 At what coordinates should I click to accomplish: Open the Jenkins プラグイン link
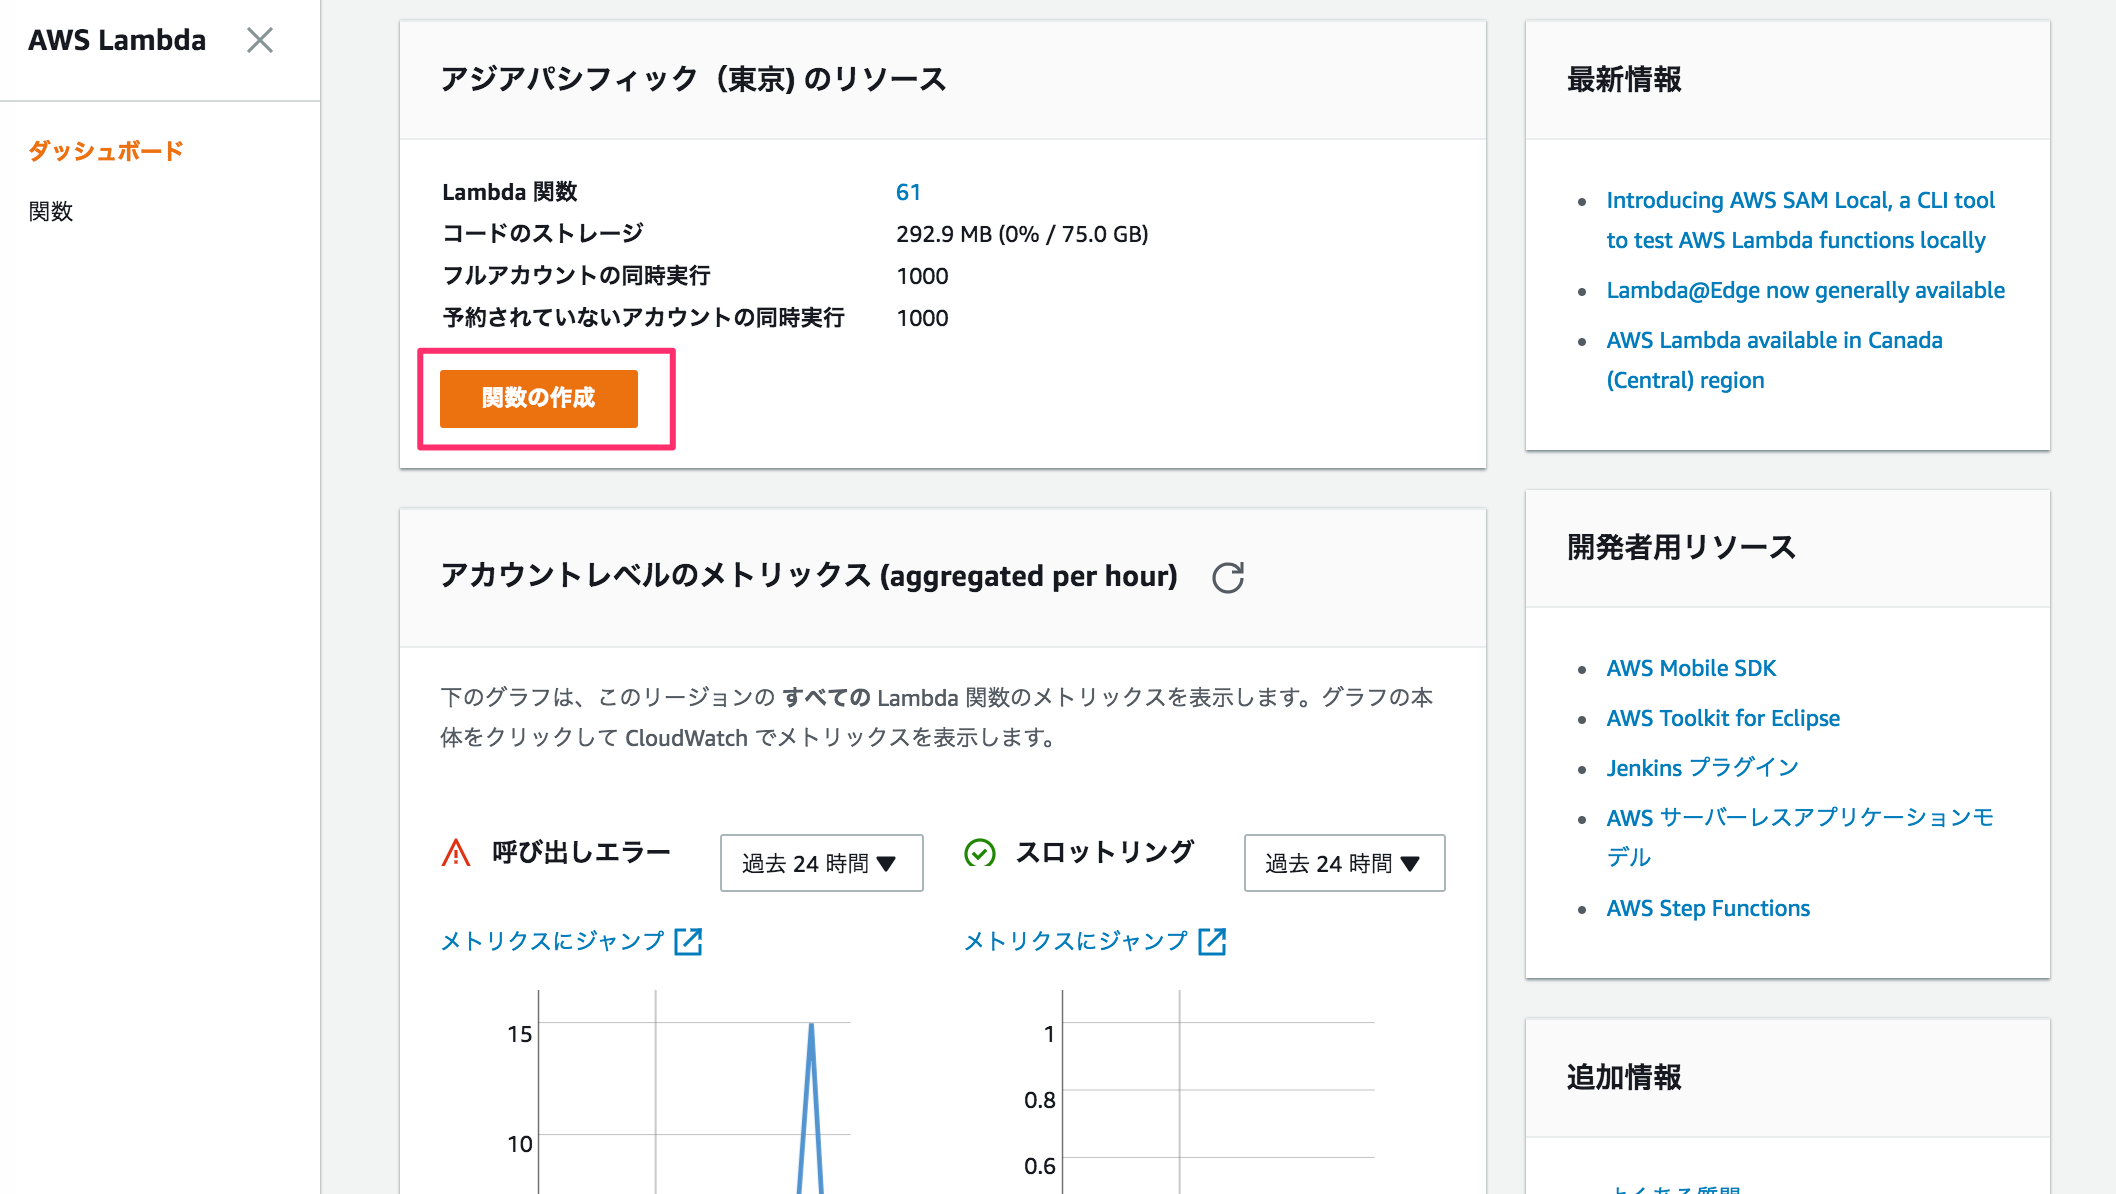[x=1702, y=768]
